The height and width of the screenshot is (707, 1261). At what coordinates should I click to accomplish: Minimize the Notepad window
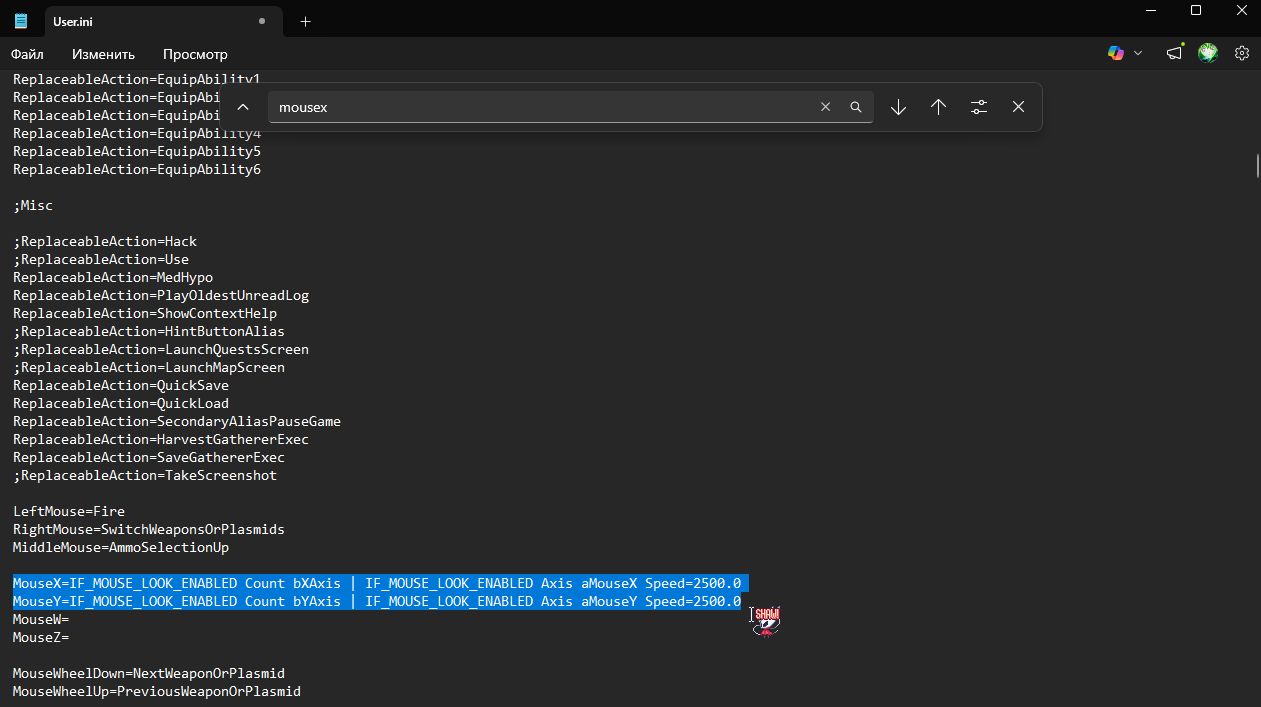tap(1149, 10)
